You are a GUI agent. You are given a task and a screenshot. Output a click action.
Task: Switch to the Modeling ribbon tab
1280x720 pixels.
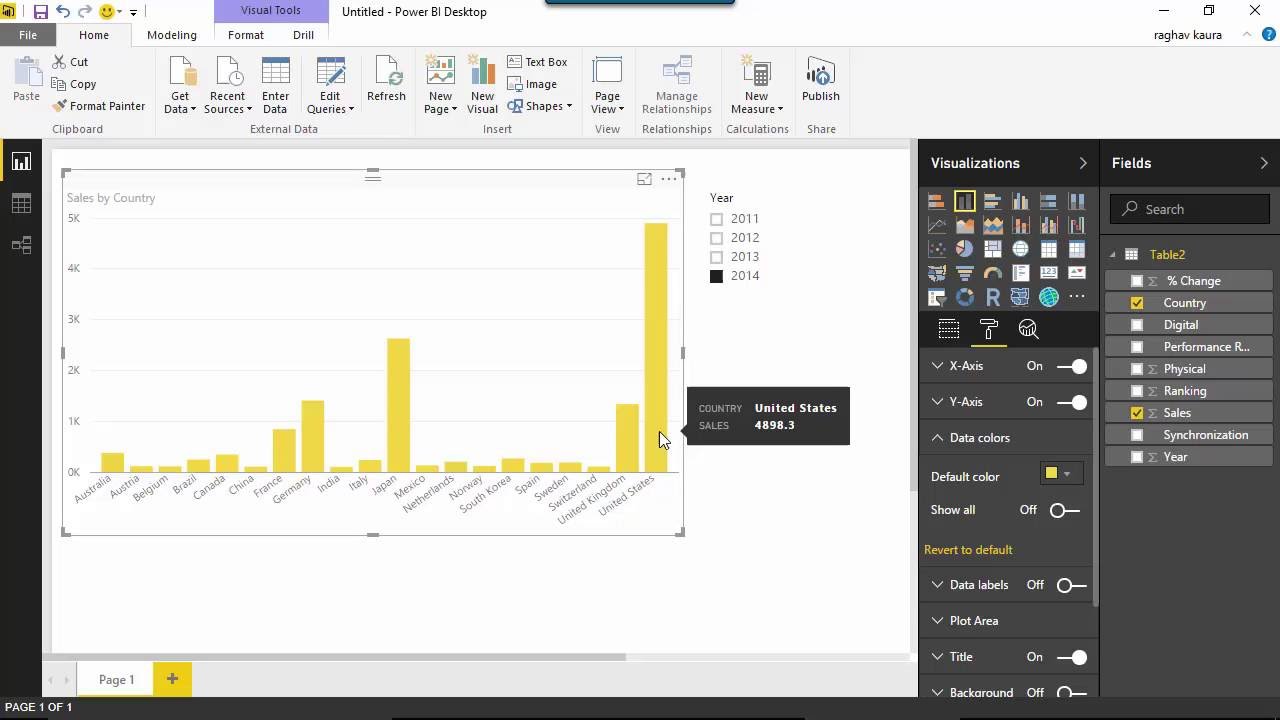tap(172, 35)
